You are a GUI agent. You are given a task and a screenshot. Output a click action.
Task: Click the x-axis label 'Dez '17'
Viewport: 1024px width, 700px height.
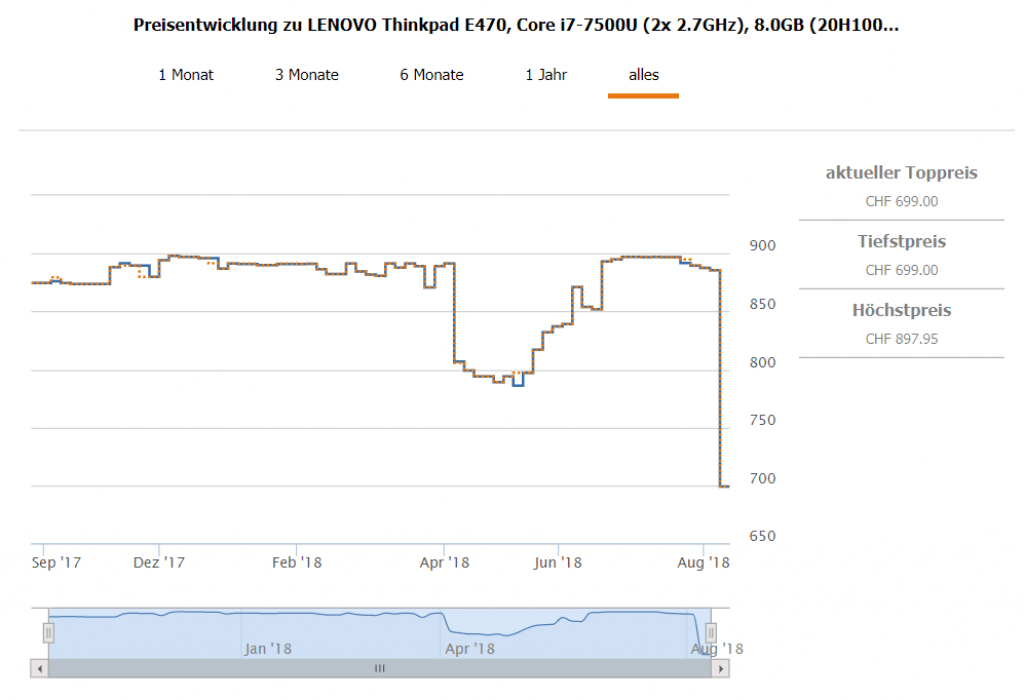(x=159, y=563)
